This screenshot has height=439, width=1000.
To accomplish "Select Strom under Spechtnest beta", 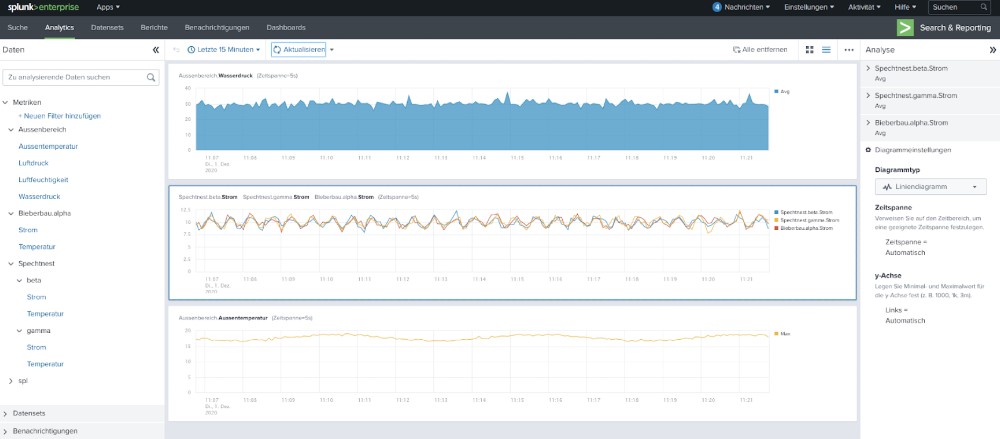I will point(36,297).
